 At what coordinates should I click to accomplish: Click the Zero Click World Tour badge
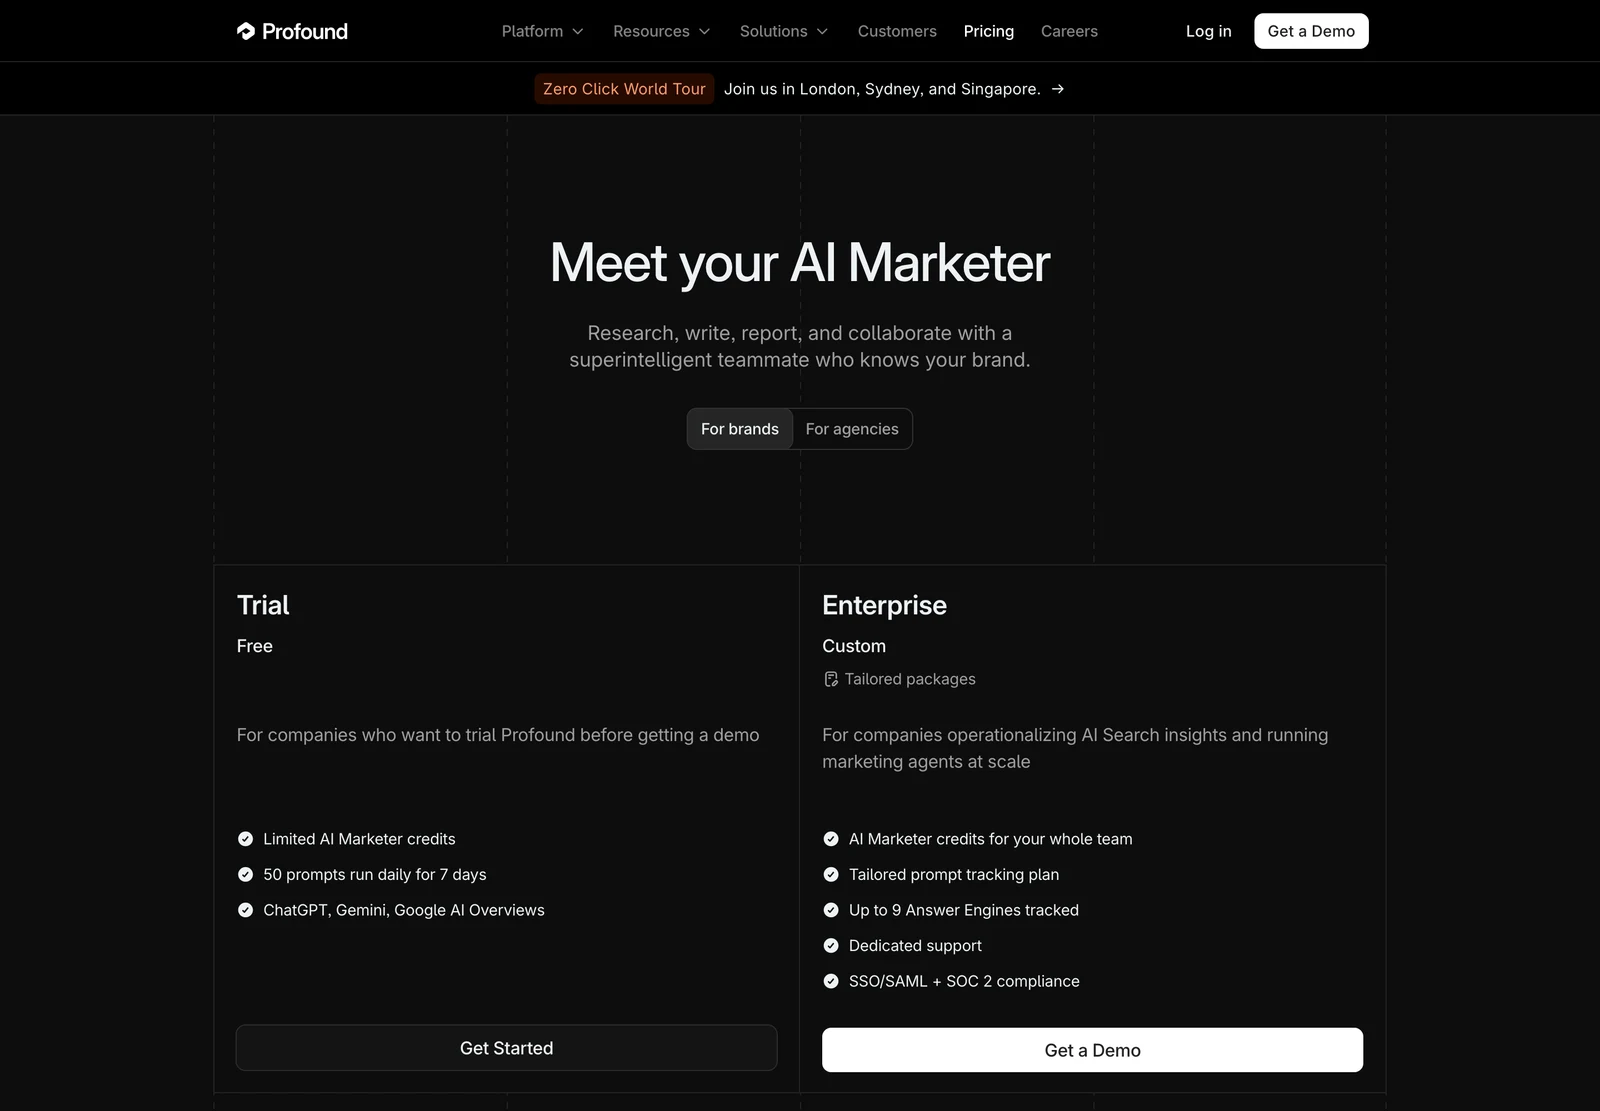pyautogui.click(x=624, y=89)
